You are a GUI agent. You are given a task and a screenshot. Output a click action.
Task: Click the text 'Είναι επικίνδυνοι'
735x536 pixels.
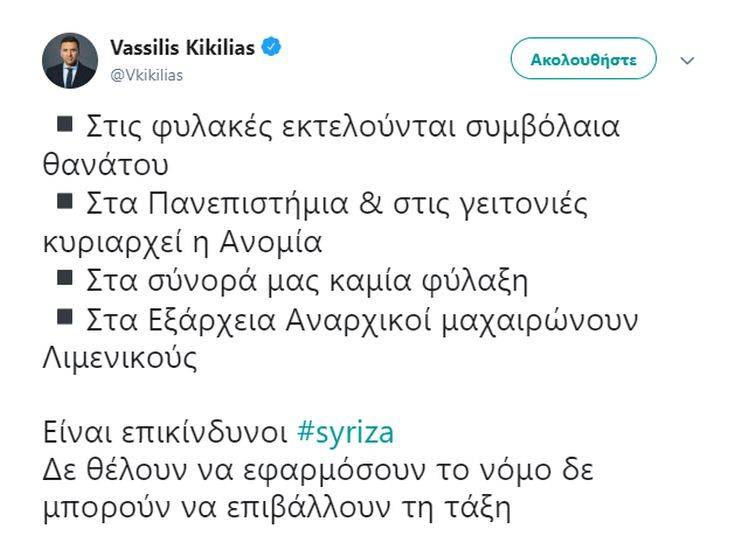[x=166, y=432]
